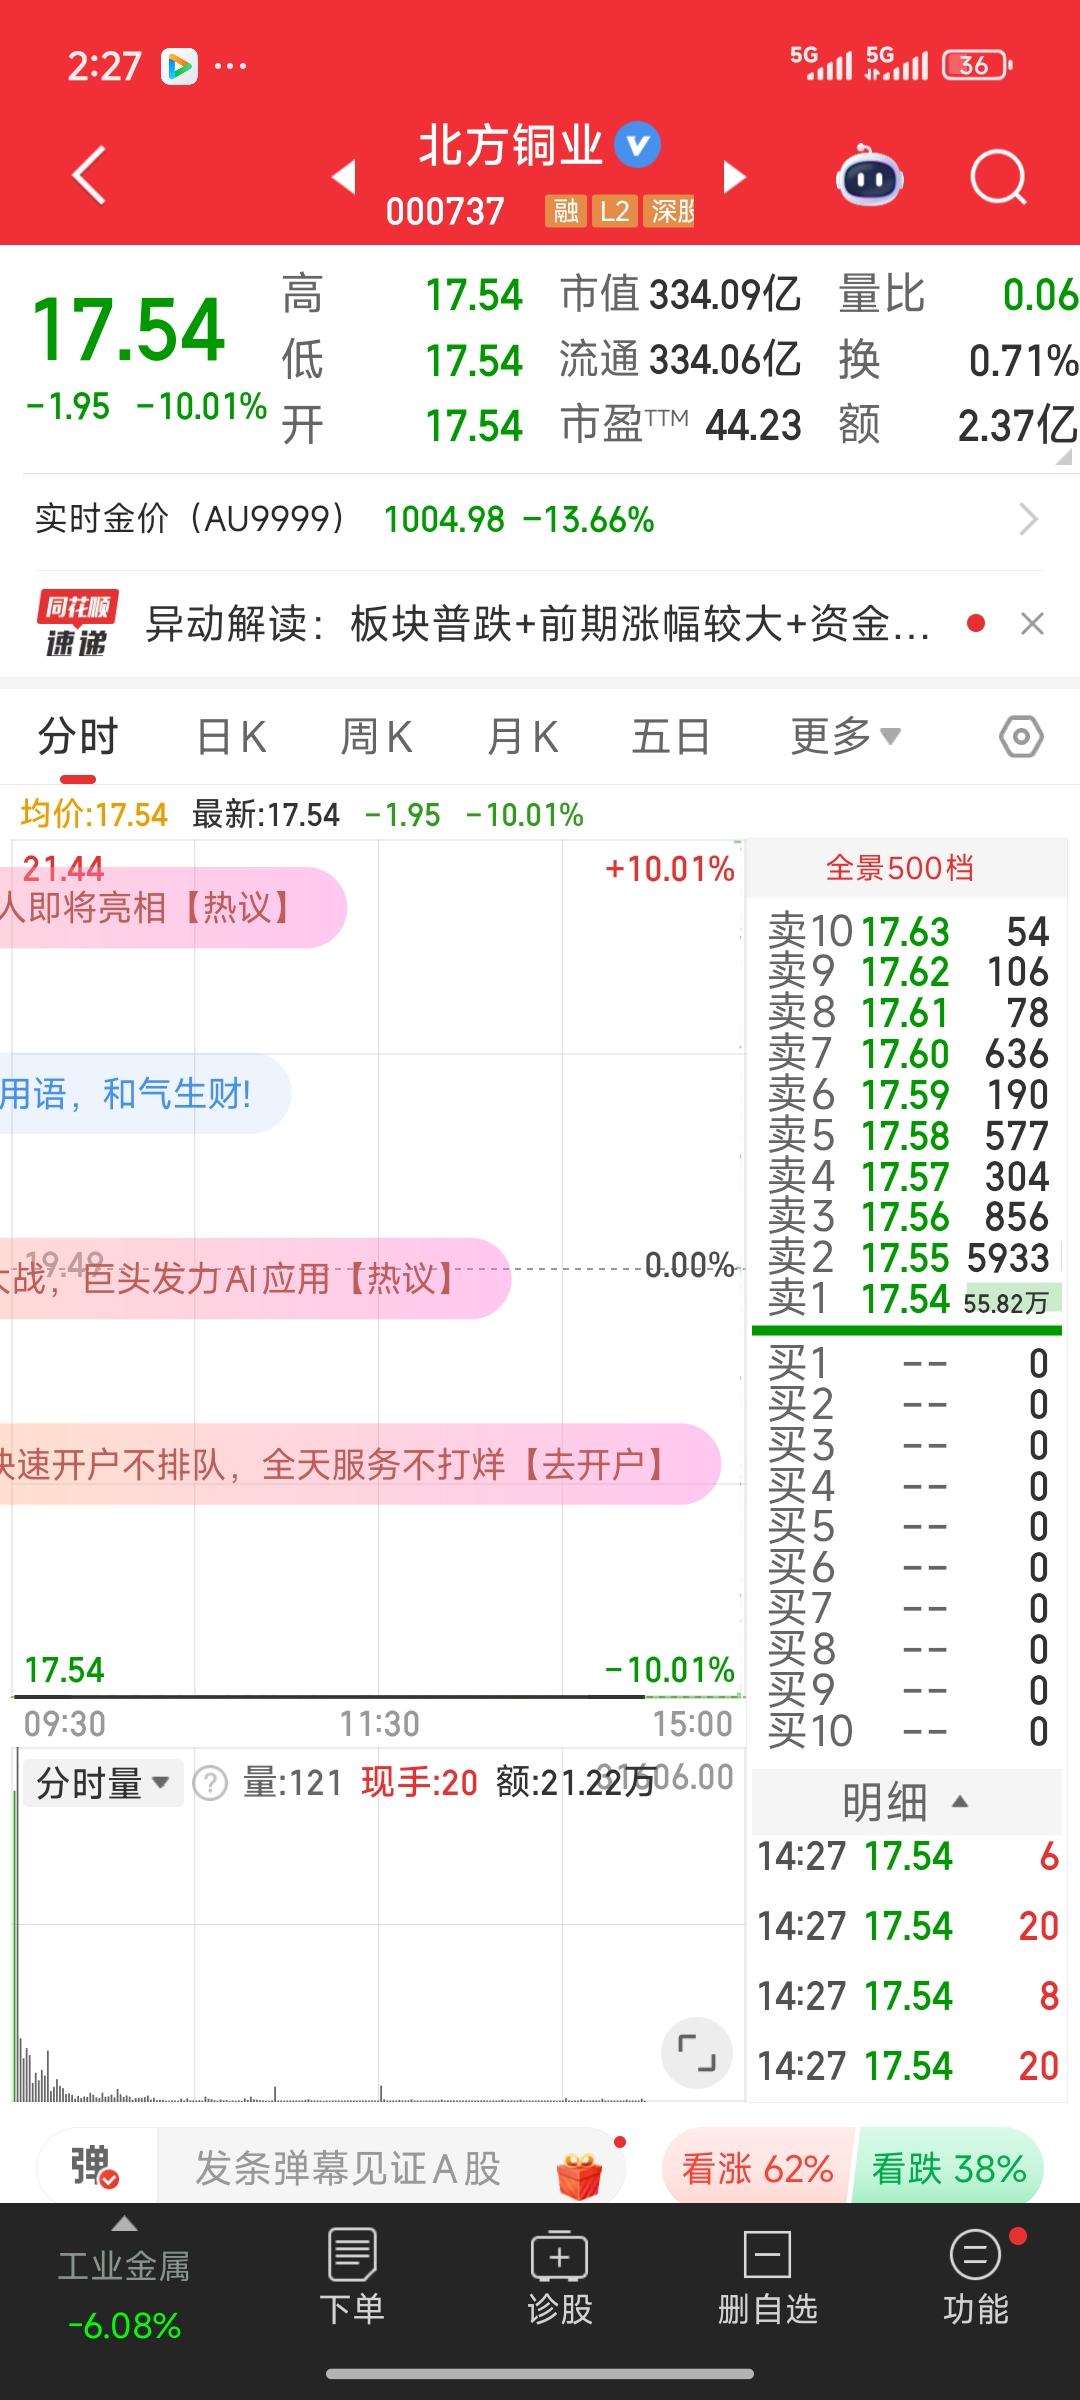1080x2400 pixels.
Task: Expand chart to fullscreen
Action: (x=697, y=2053)
